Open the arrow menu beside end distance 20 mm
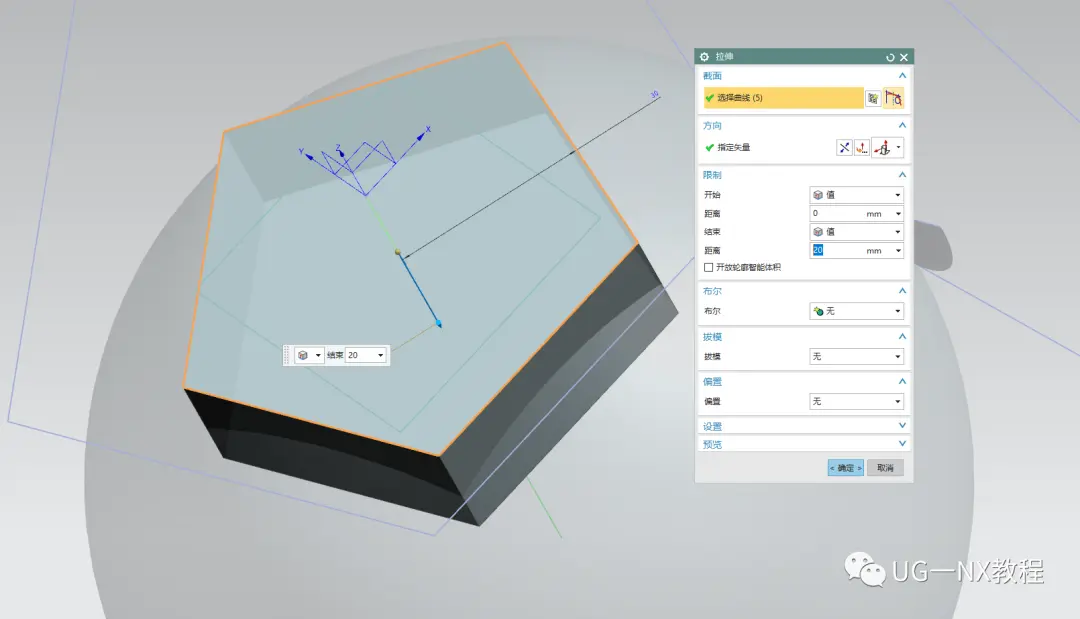1080x619 pixels. [x=898, y=251]
